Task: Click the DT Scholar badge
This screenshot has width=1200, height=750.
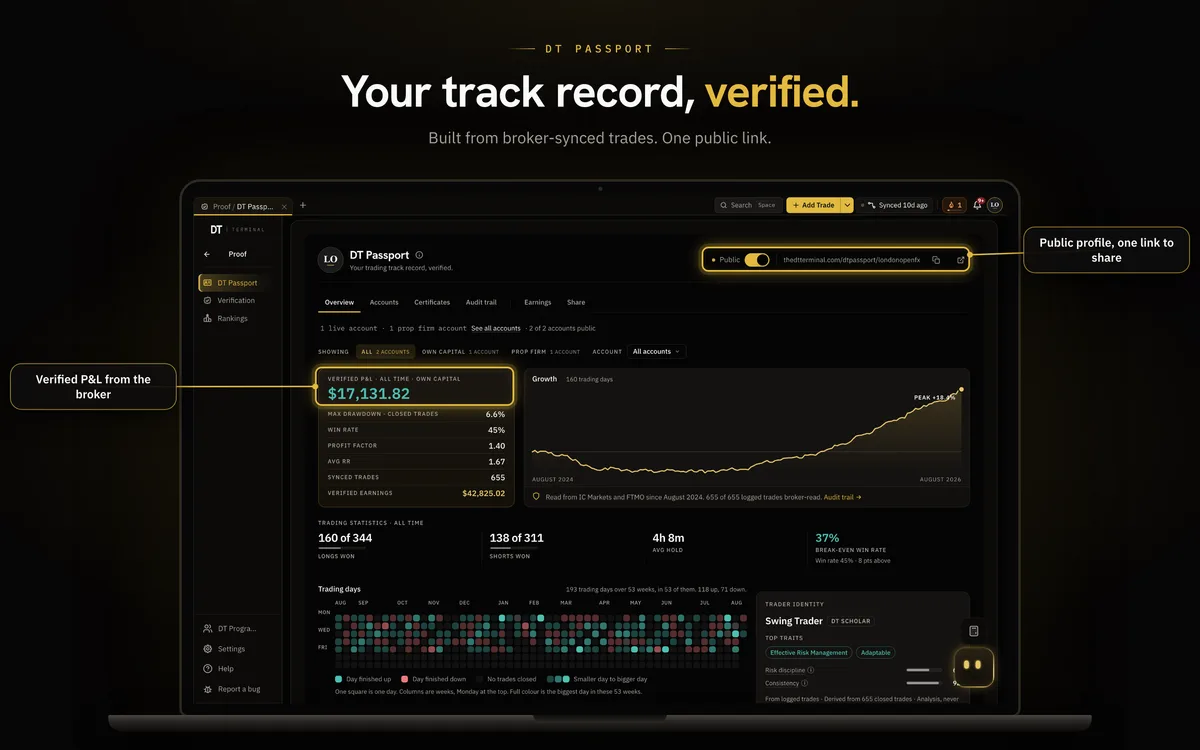Action: click(851, 621)
